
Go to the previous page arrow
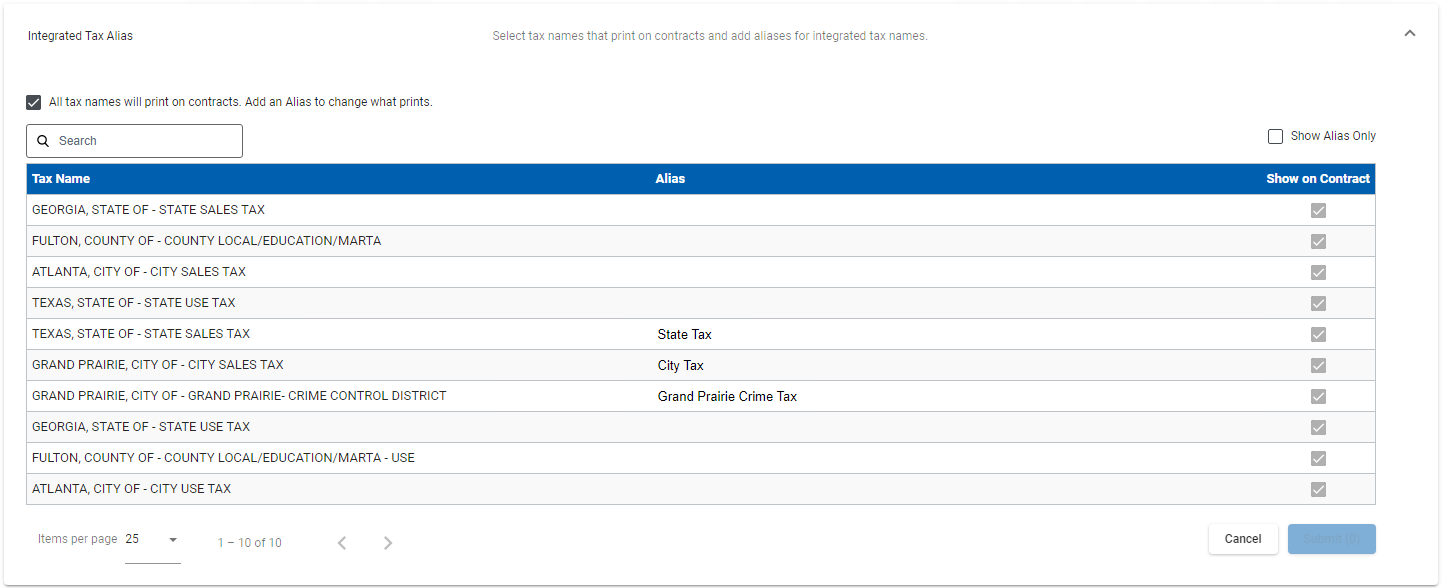pos(342,543)
